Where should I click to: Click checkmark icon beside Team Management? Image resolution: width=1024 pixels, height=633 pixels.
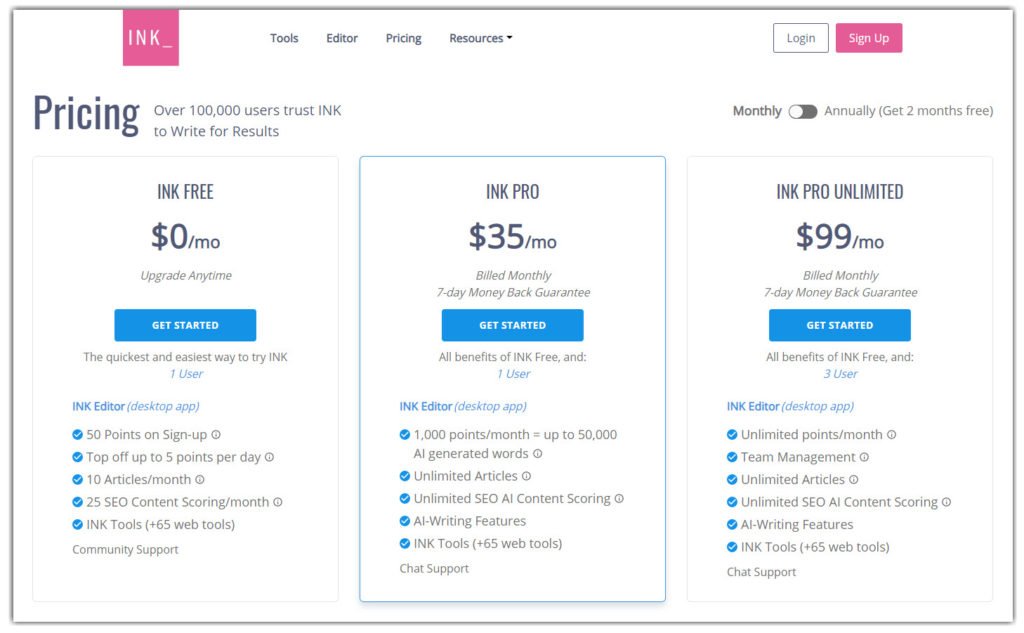point(732,457)
